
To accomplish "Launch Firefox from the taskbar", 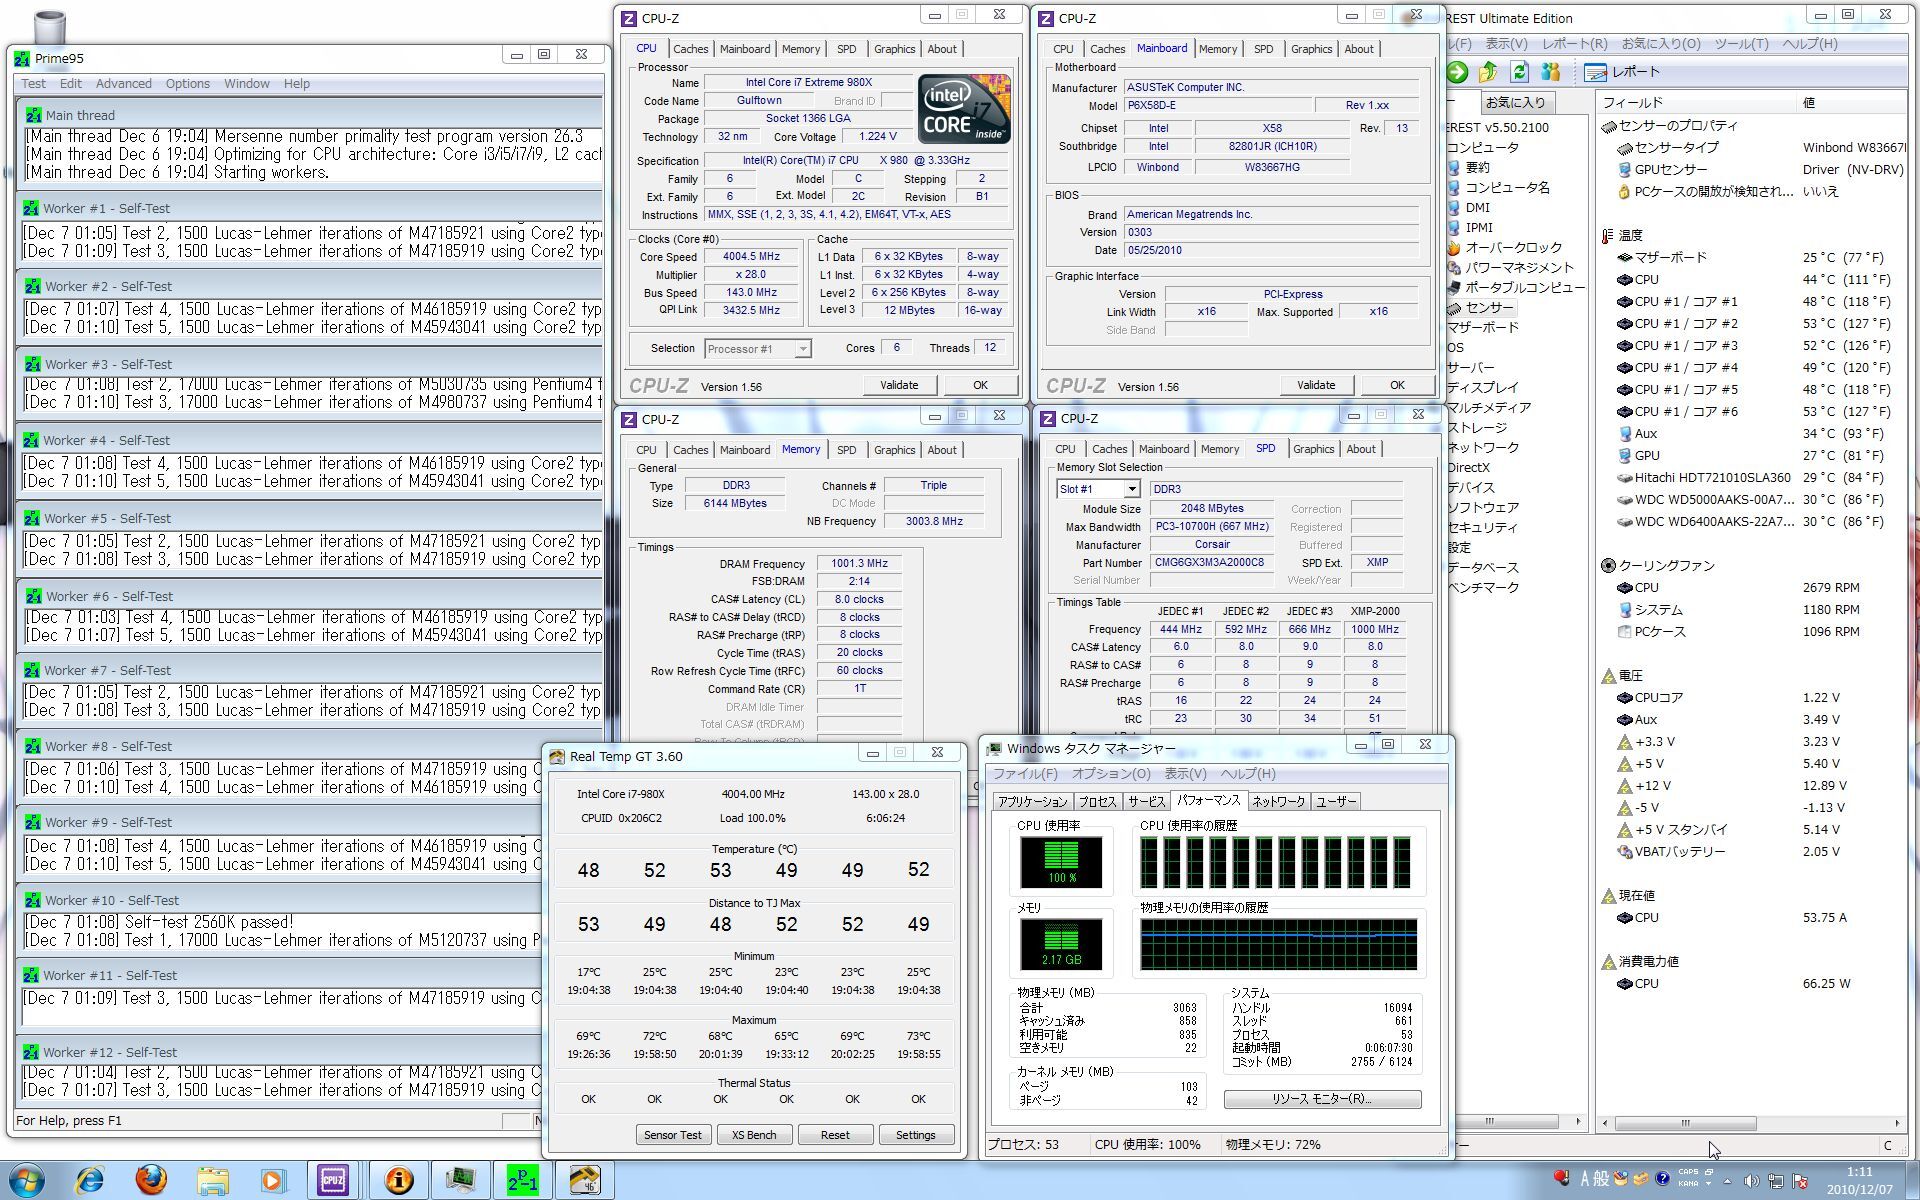I will [151, 1180].
